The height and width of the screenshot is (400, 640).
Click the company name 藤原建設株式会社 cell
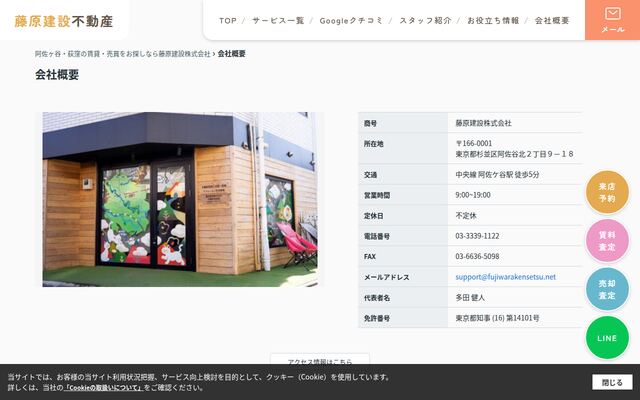tap(483, 123)
